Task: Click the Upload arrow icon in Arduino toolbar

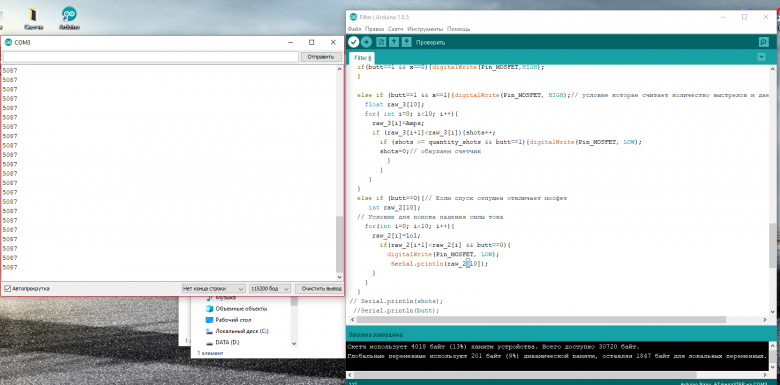Action: click(366, 42)
